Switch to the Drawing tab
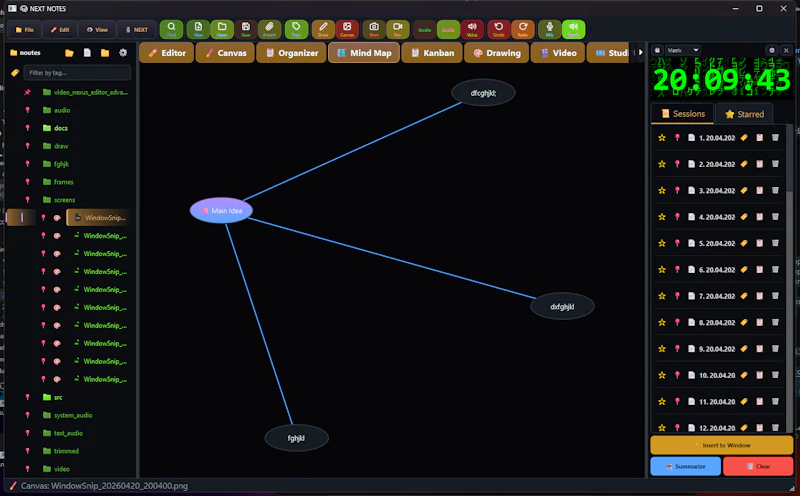This screenshot has height=496, width=800. (496, 53)
